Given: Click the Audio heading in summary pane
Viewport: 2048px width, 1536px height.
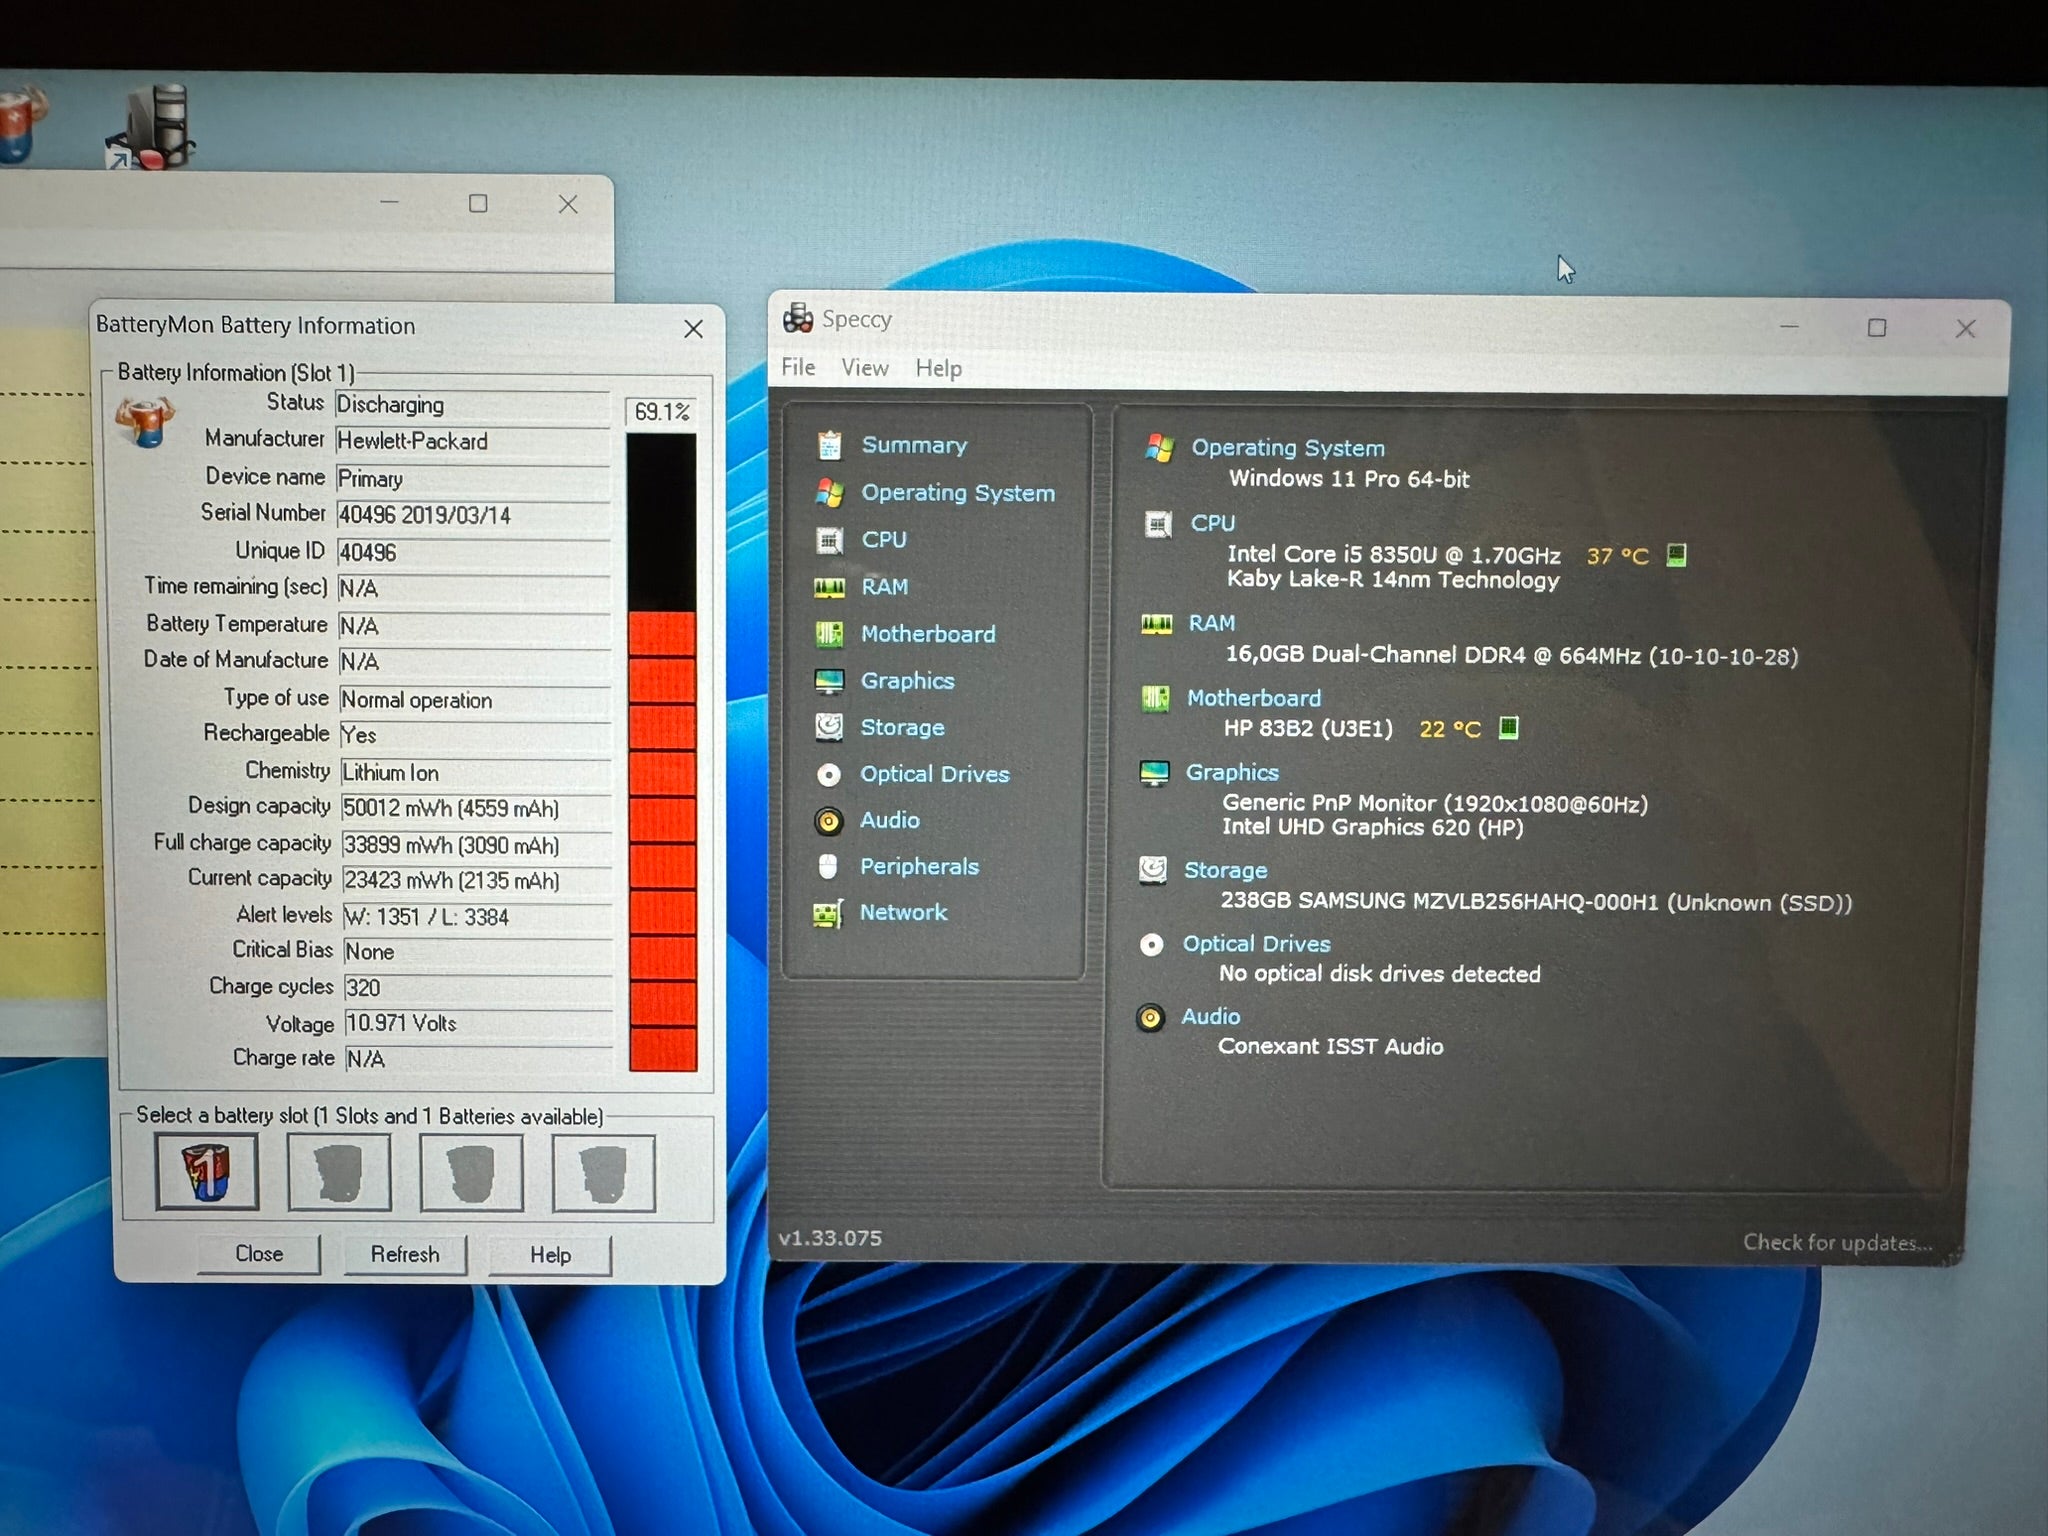Looking at the screenshot, I should tap(1210, 1017).
